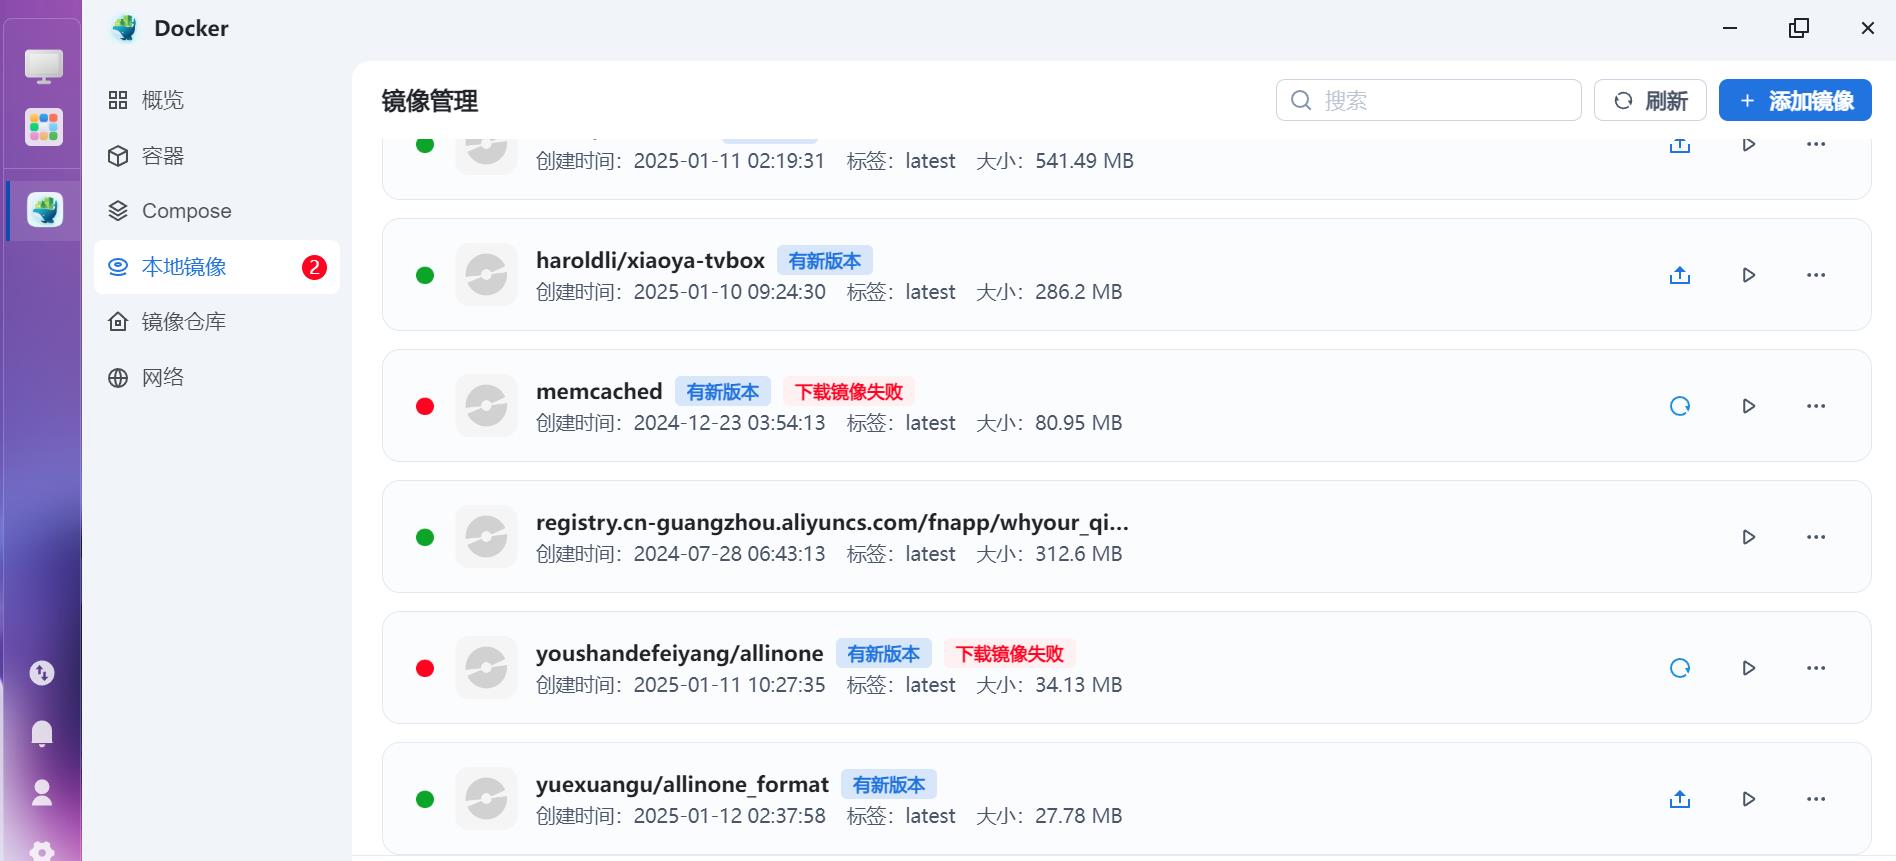Open the notification bell in the dock

pyautogui.click(x=42, y=733)
